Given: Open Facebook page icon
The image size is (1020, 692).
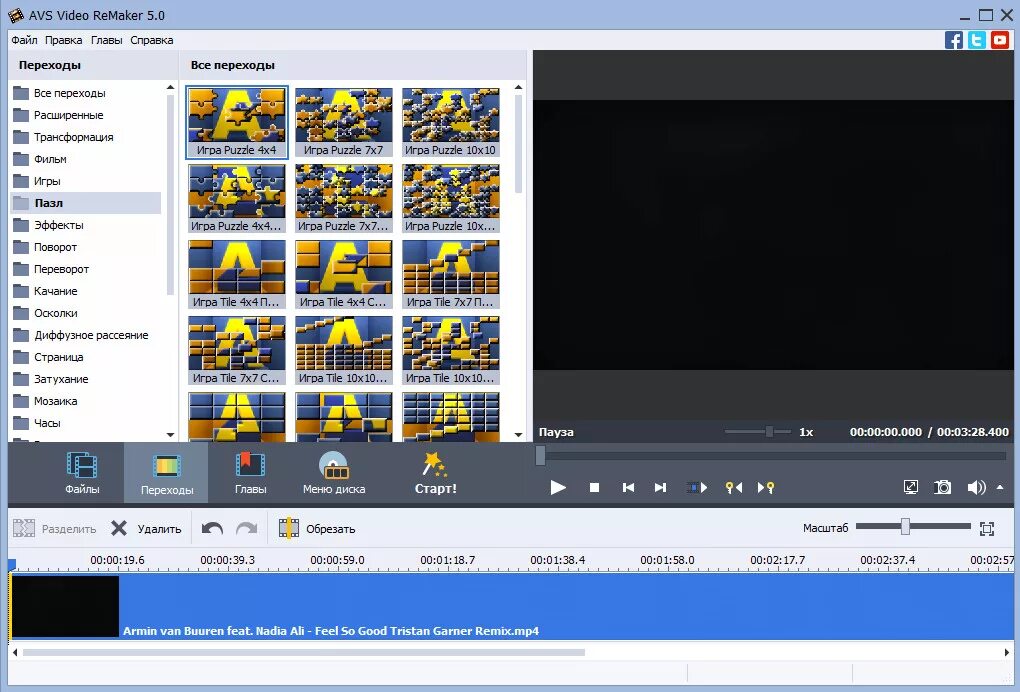Looking at the screenshot, I should [x=954, y=40].
